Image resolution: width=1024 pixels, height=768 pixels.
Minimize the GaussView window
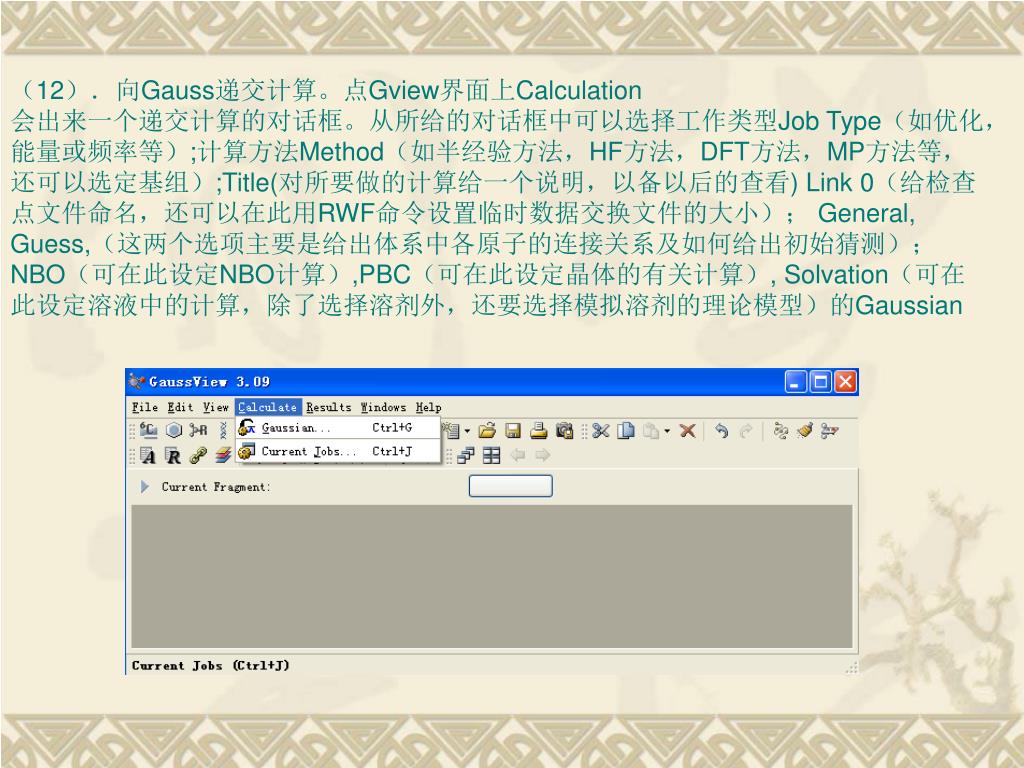[795, 382]
